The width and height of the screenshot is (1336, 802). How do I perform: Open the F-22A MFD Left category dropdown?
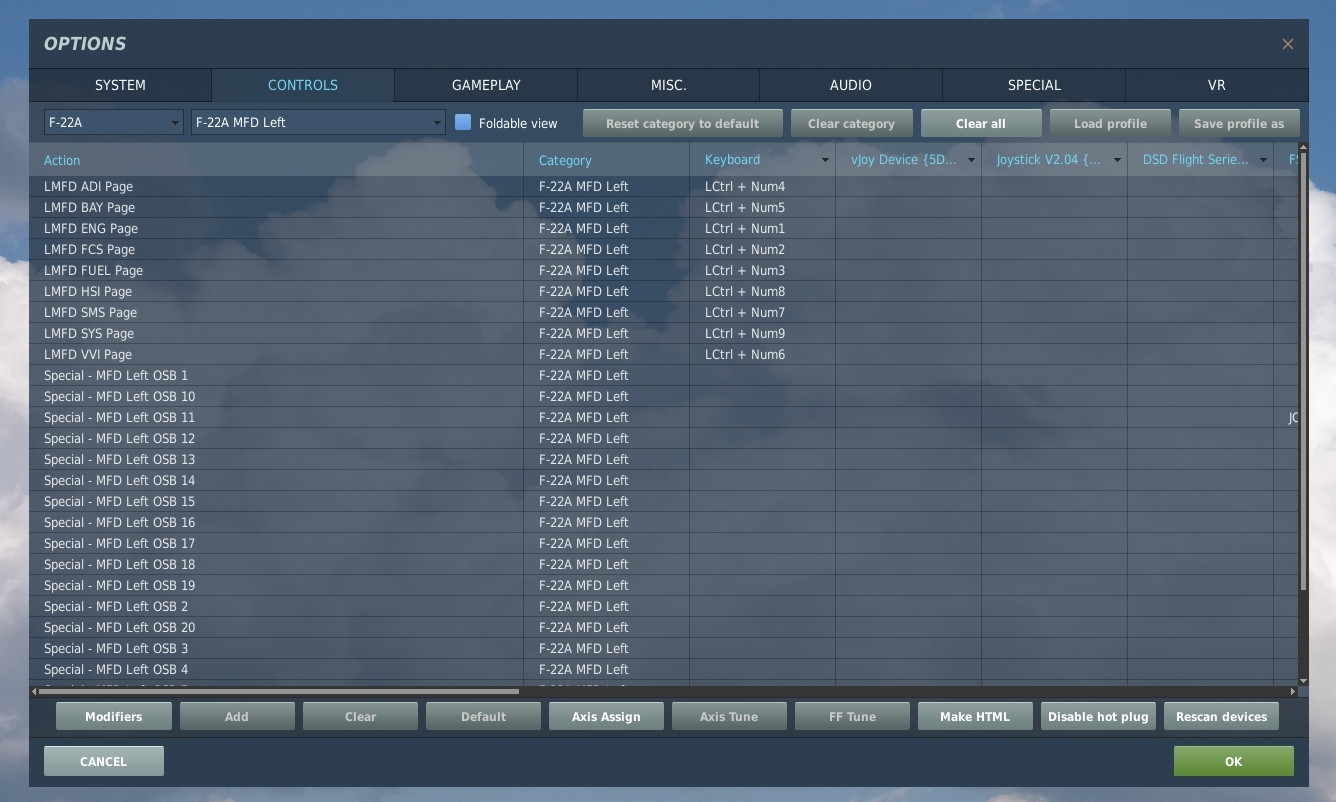pyautogui.click(x=318, y=122)
